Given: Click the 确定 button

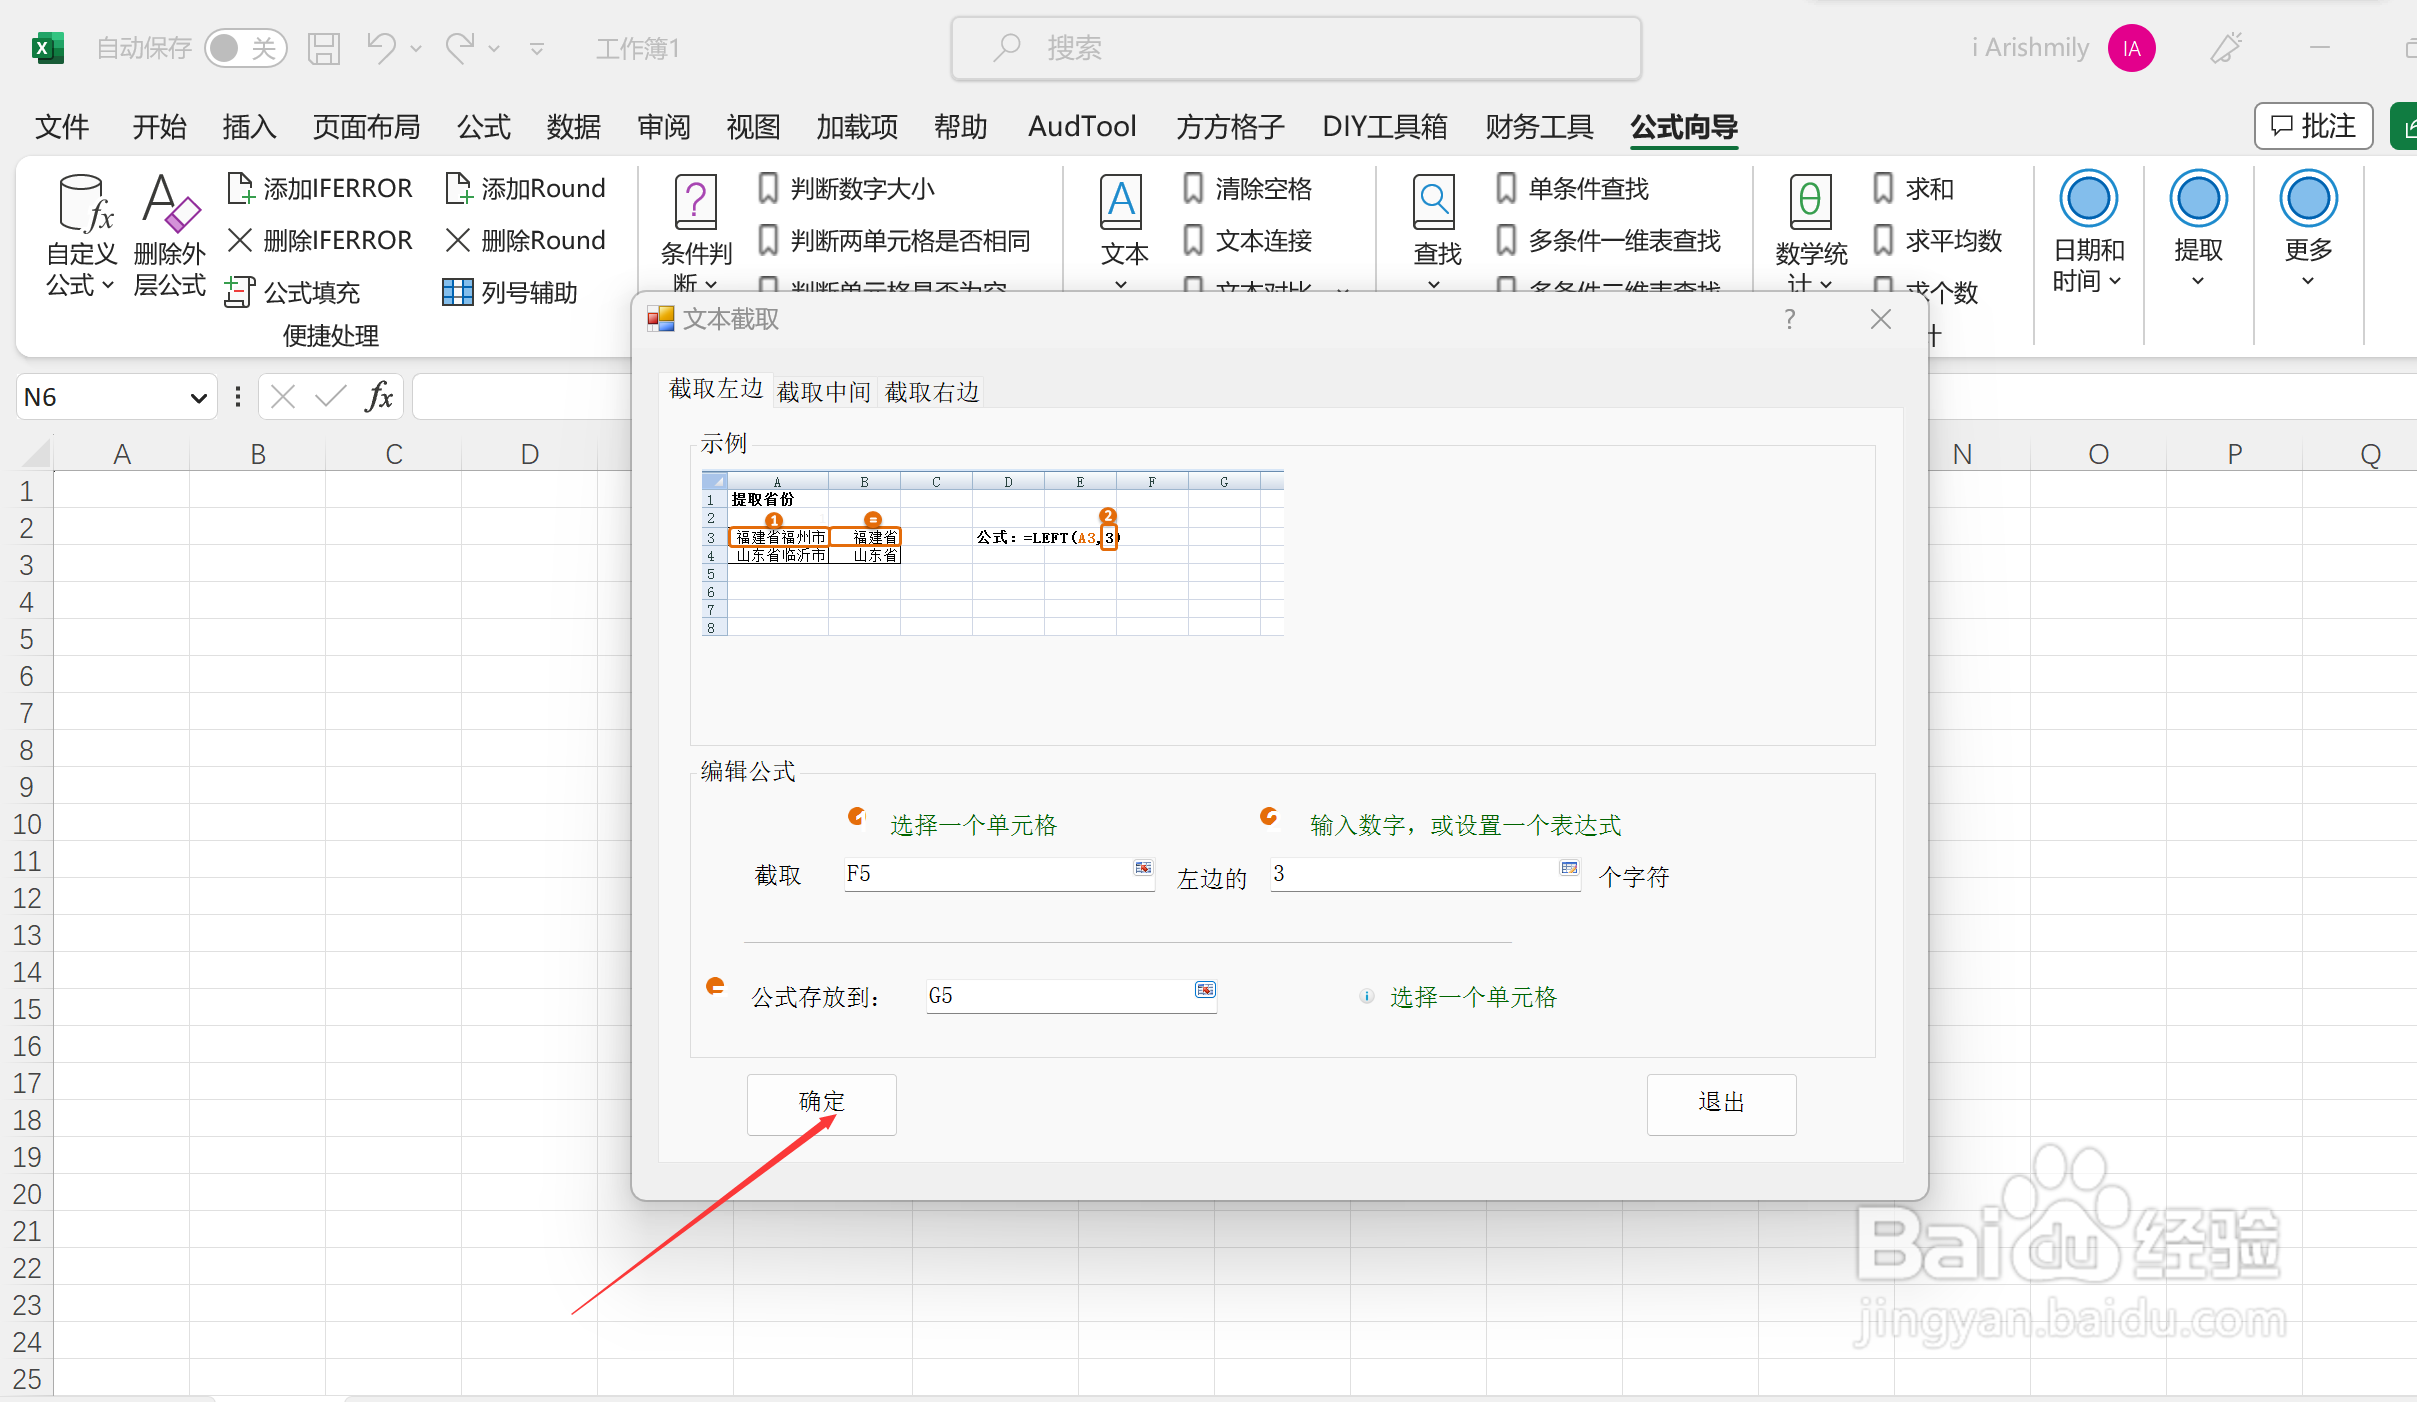Looking at the screenshot, I should tap(821, 1103).
